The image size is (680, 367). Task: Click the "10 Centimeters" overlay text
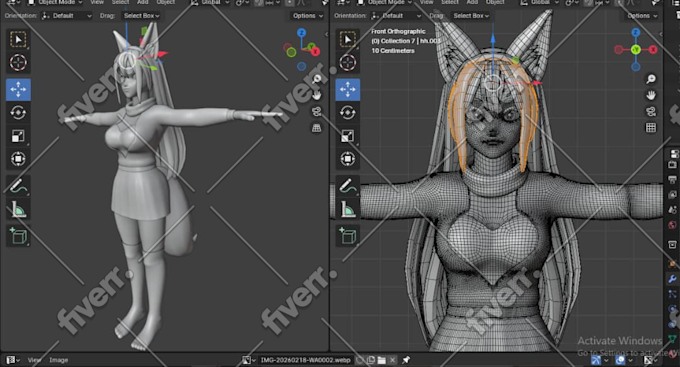(393, 50)
